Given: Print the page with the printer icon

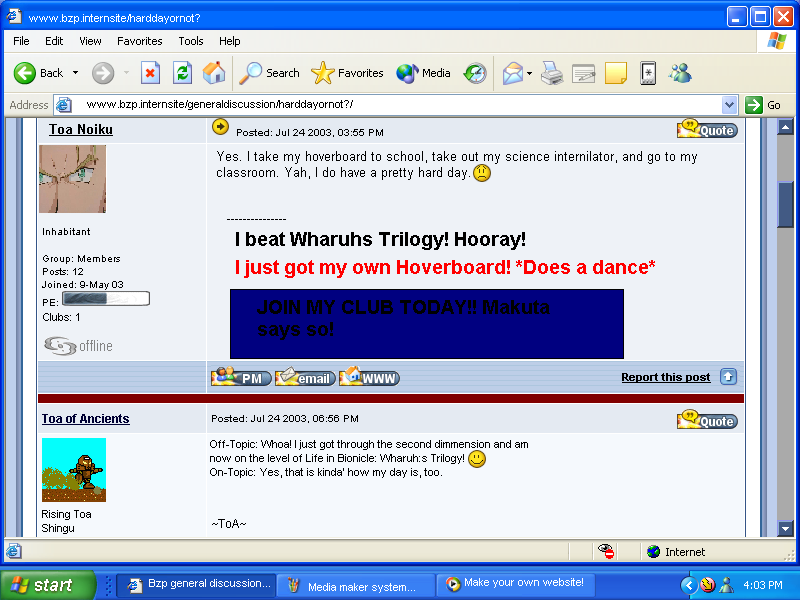Looking at the screenshot, I should tap(552, 73).
